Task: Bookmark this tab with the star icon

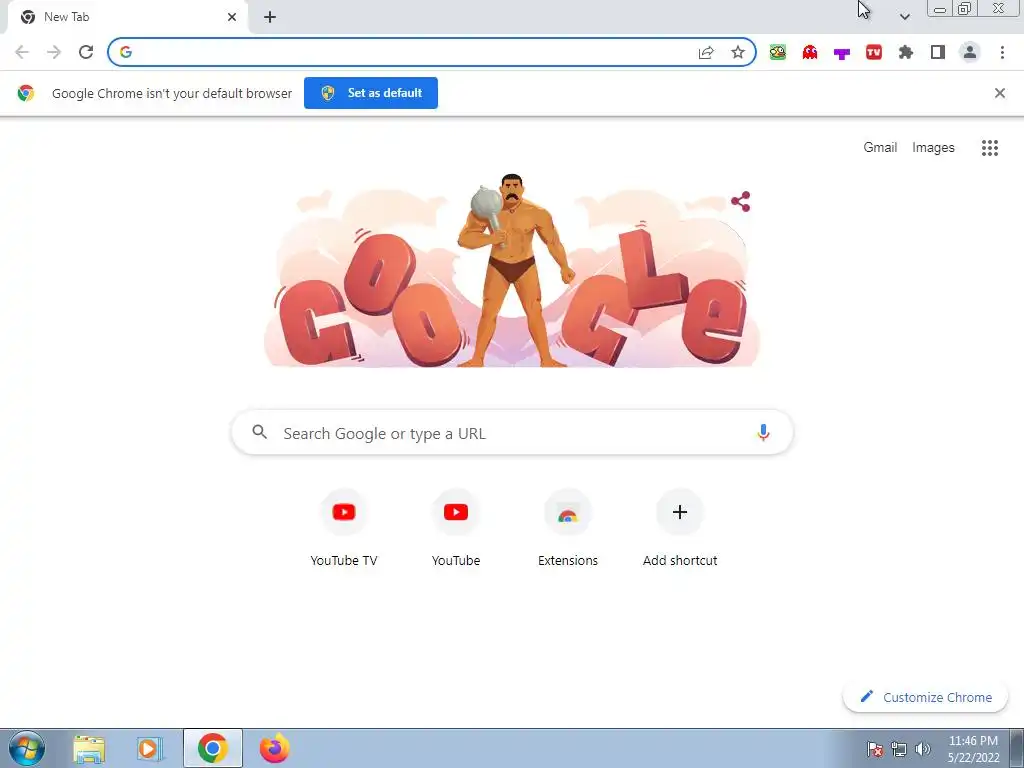Action: point(738,52)
